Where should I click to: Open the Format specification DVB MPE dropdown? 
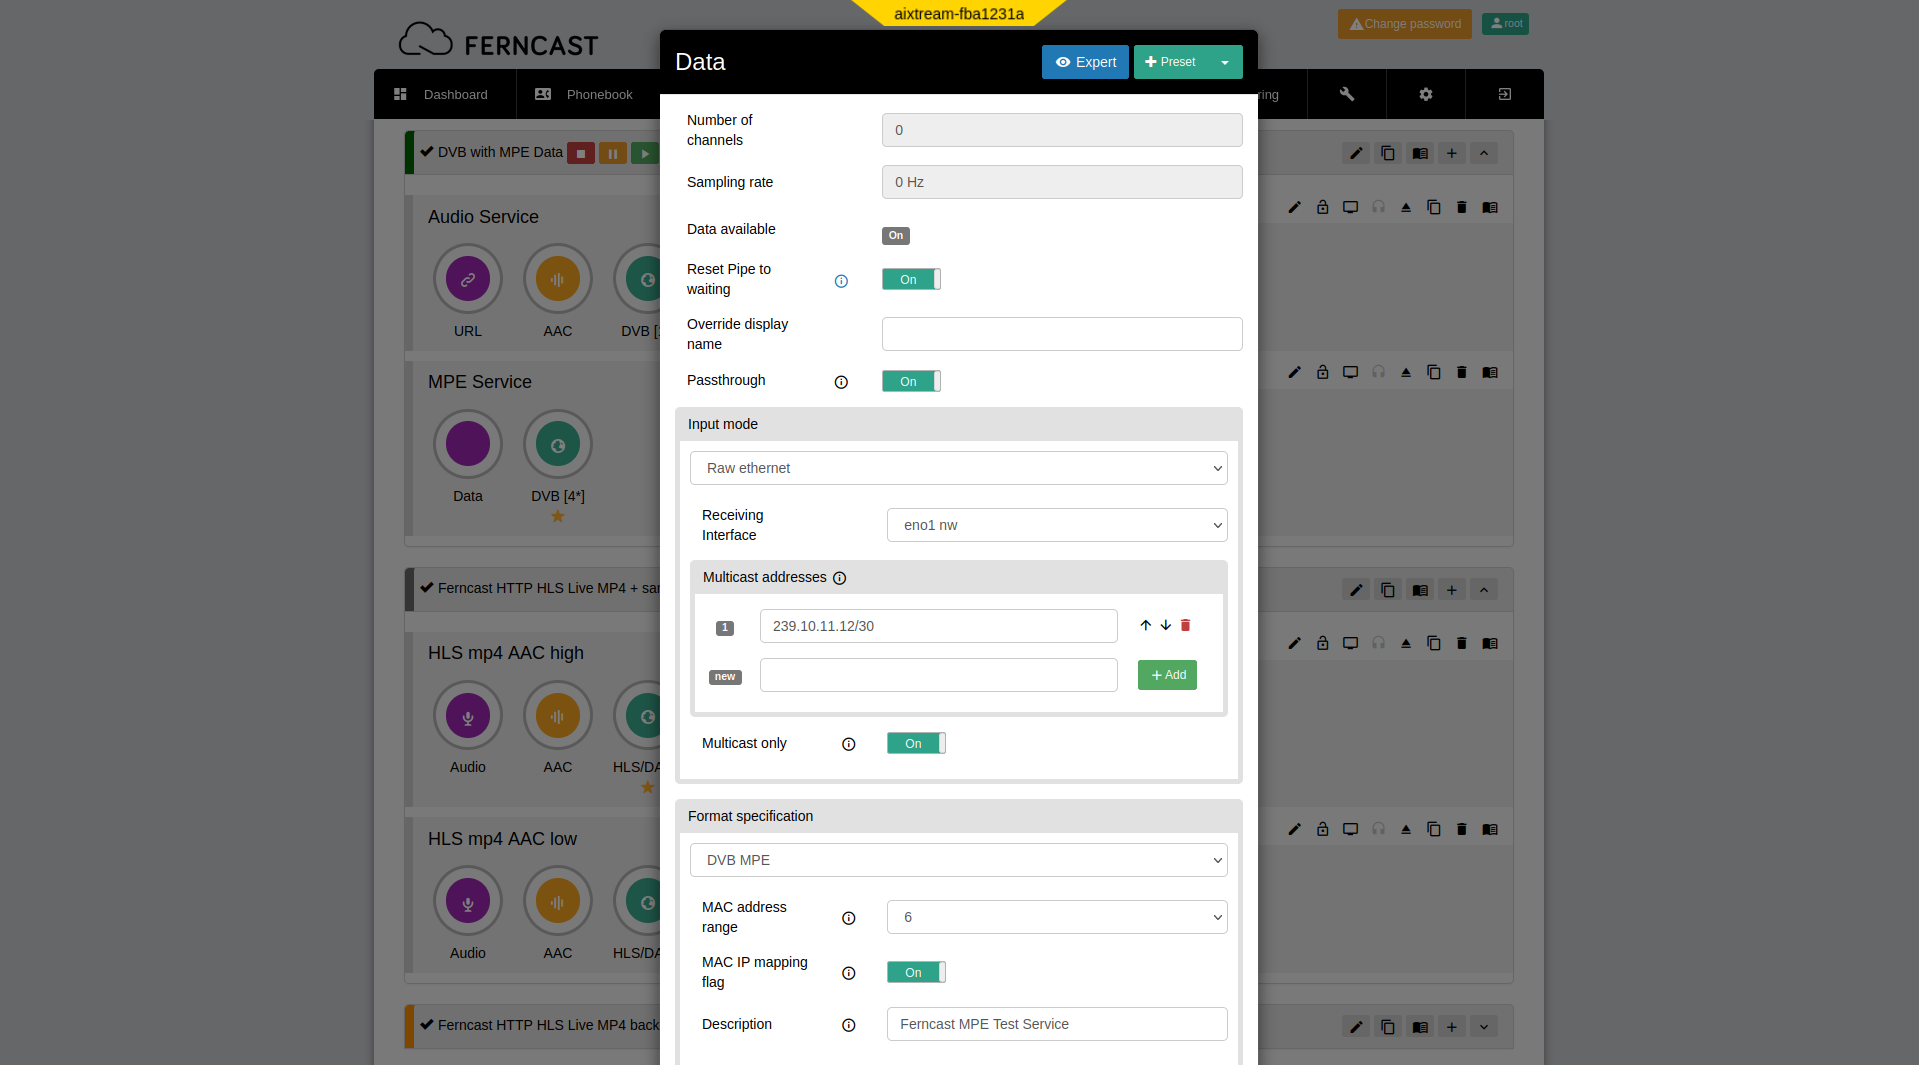click(957, 859)
